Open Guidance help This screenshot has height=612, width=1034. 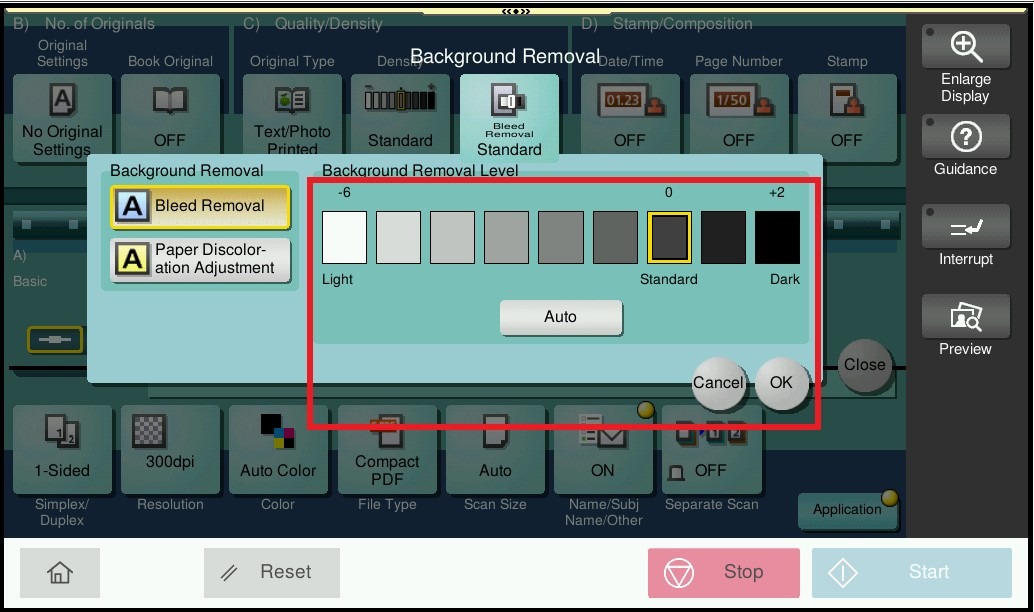(965, 148)
